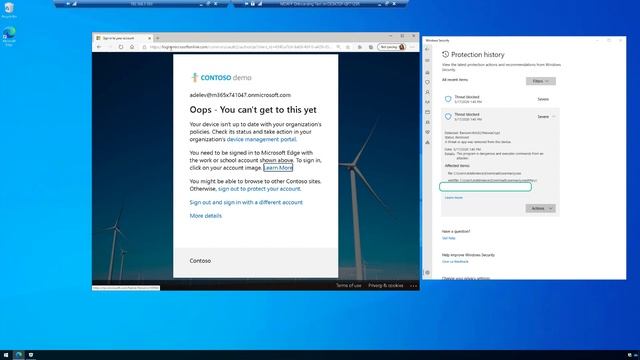
Task: Open Edge home page via house icon
Action: click(x=132, y=47)
